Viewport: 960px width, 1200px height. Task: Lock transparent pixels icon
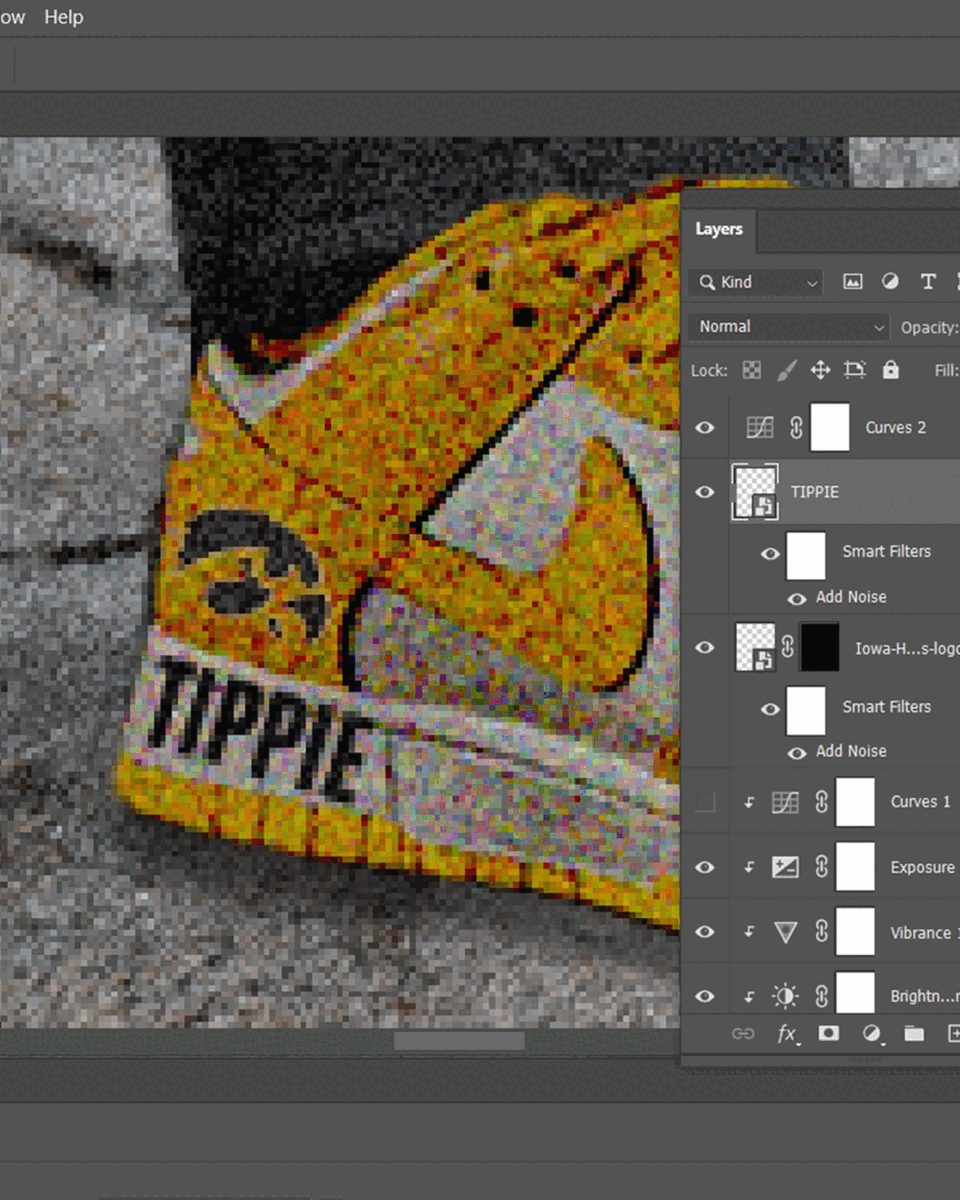click(751, 370)
